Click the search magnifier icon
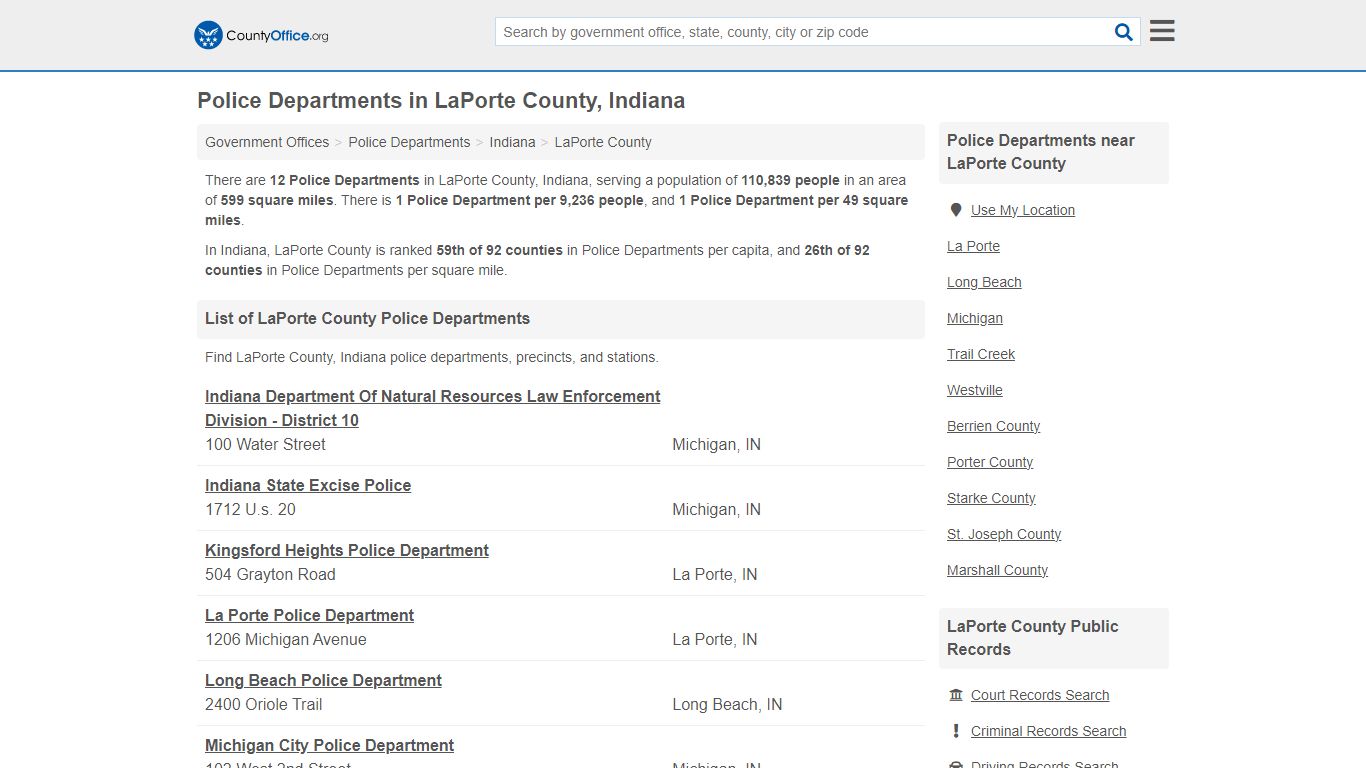 (1124, 32)
